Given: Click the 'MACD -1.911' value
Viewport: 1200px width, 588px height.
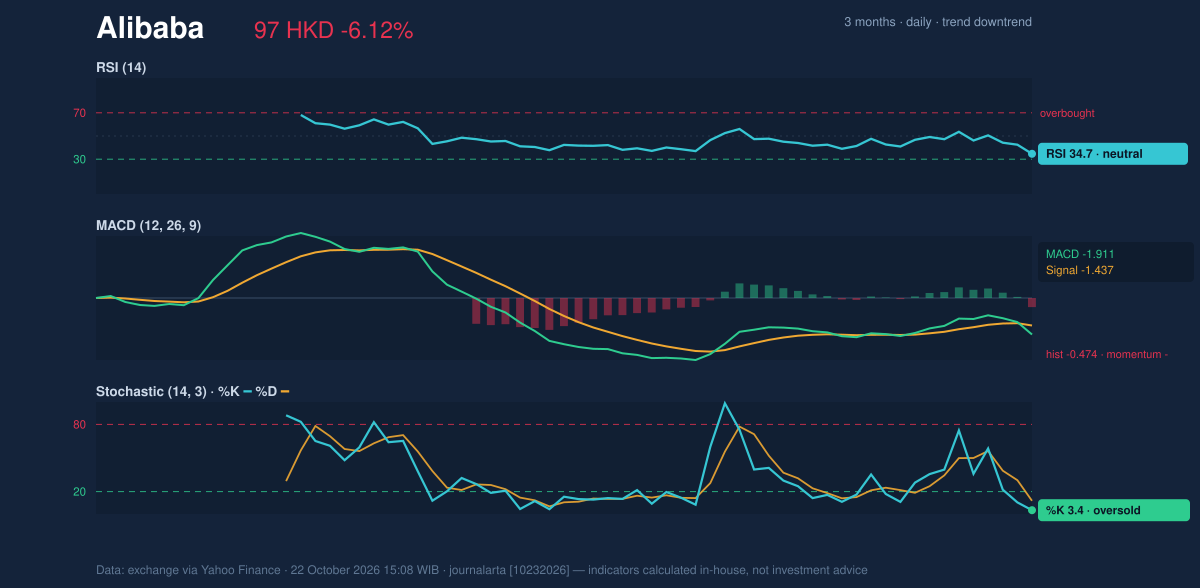Looking at the screenshot, I should (1080, 254).
